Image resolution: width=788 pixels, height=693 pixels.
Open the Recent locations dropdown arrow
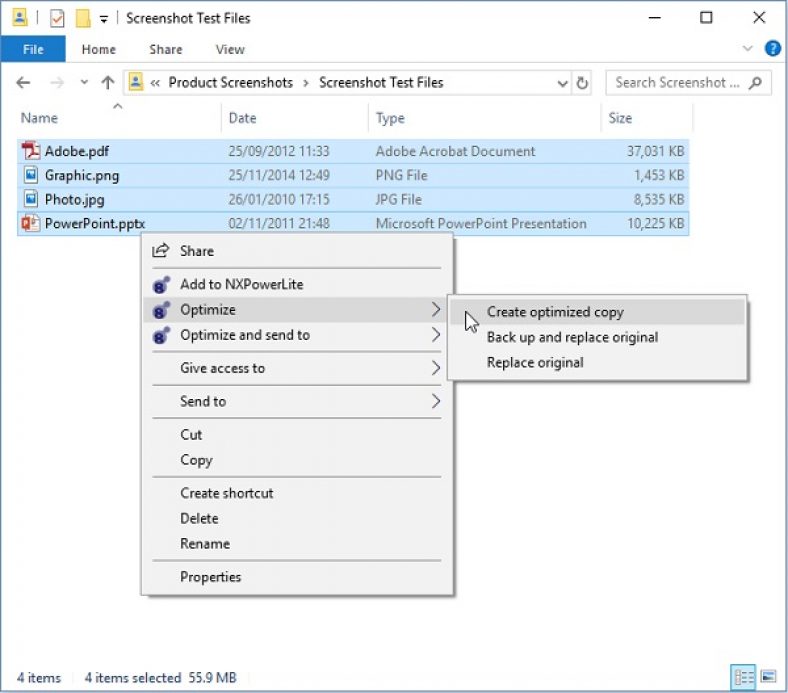(84, 83)
